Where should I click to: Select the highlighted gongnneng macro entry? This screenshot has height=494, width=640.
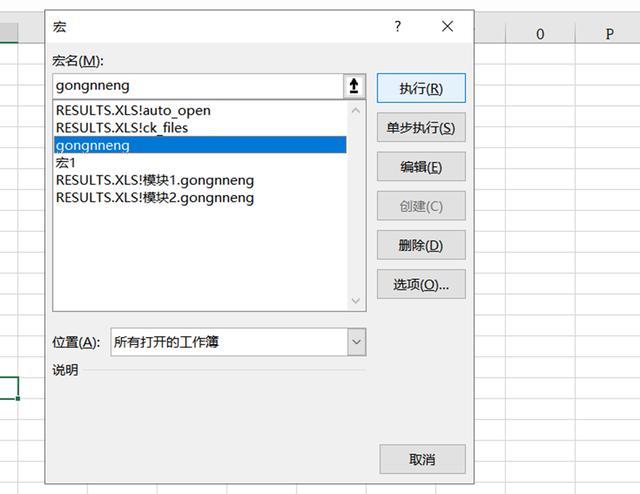point(93,145)
